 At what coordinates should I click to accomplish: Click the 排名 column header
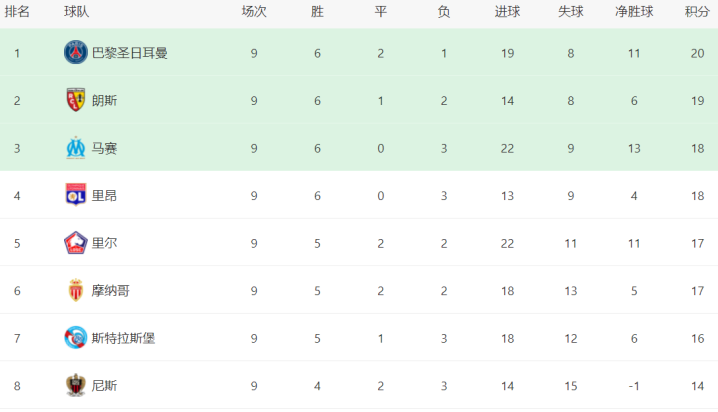pyautogui.click(x=17, y=12)
